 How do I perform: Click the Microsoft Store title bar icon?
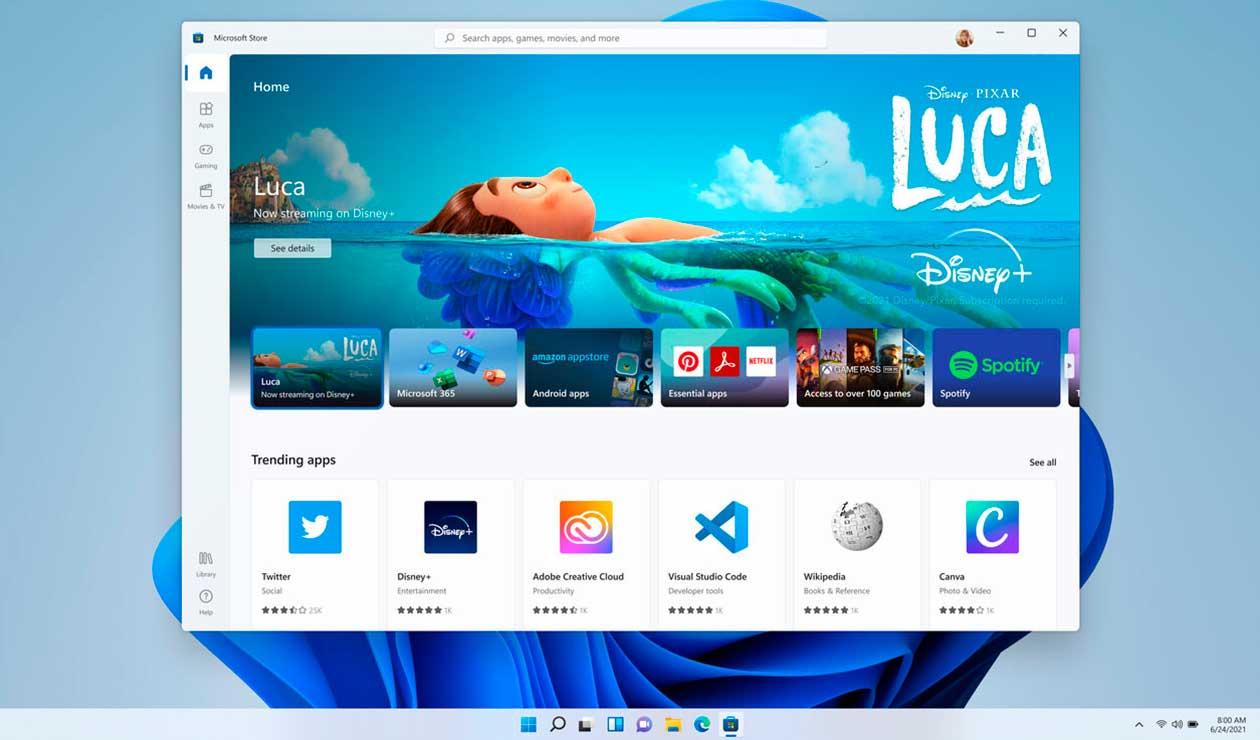point(198,38)
